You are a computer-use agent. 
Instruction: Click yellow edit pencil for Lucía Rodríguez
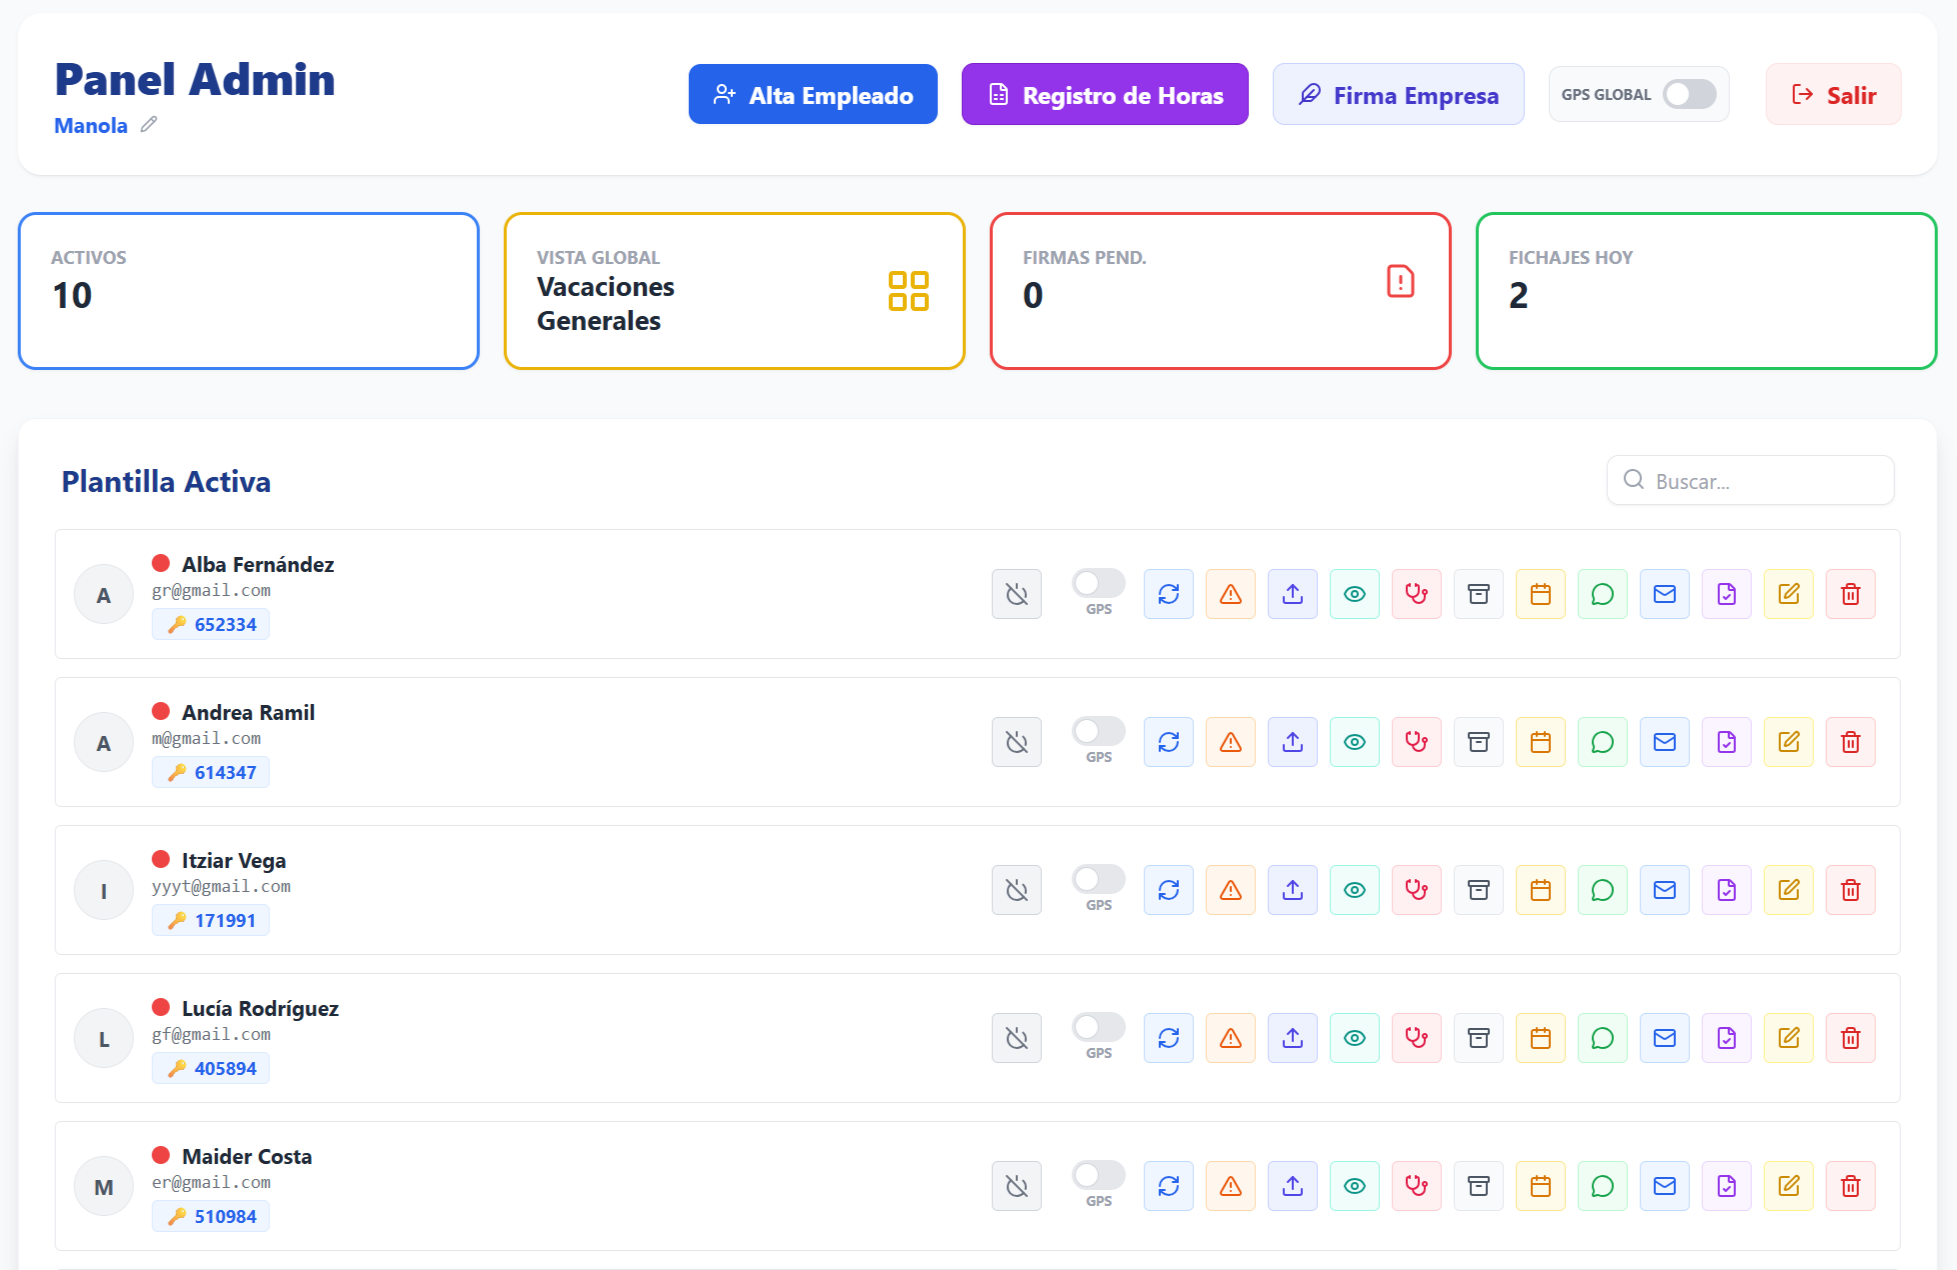1788,1038
